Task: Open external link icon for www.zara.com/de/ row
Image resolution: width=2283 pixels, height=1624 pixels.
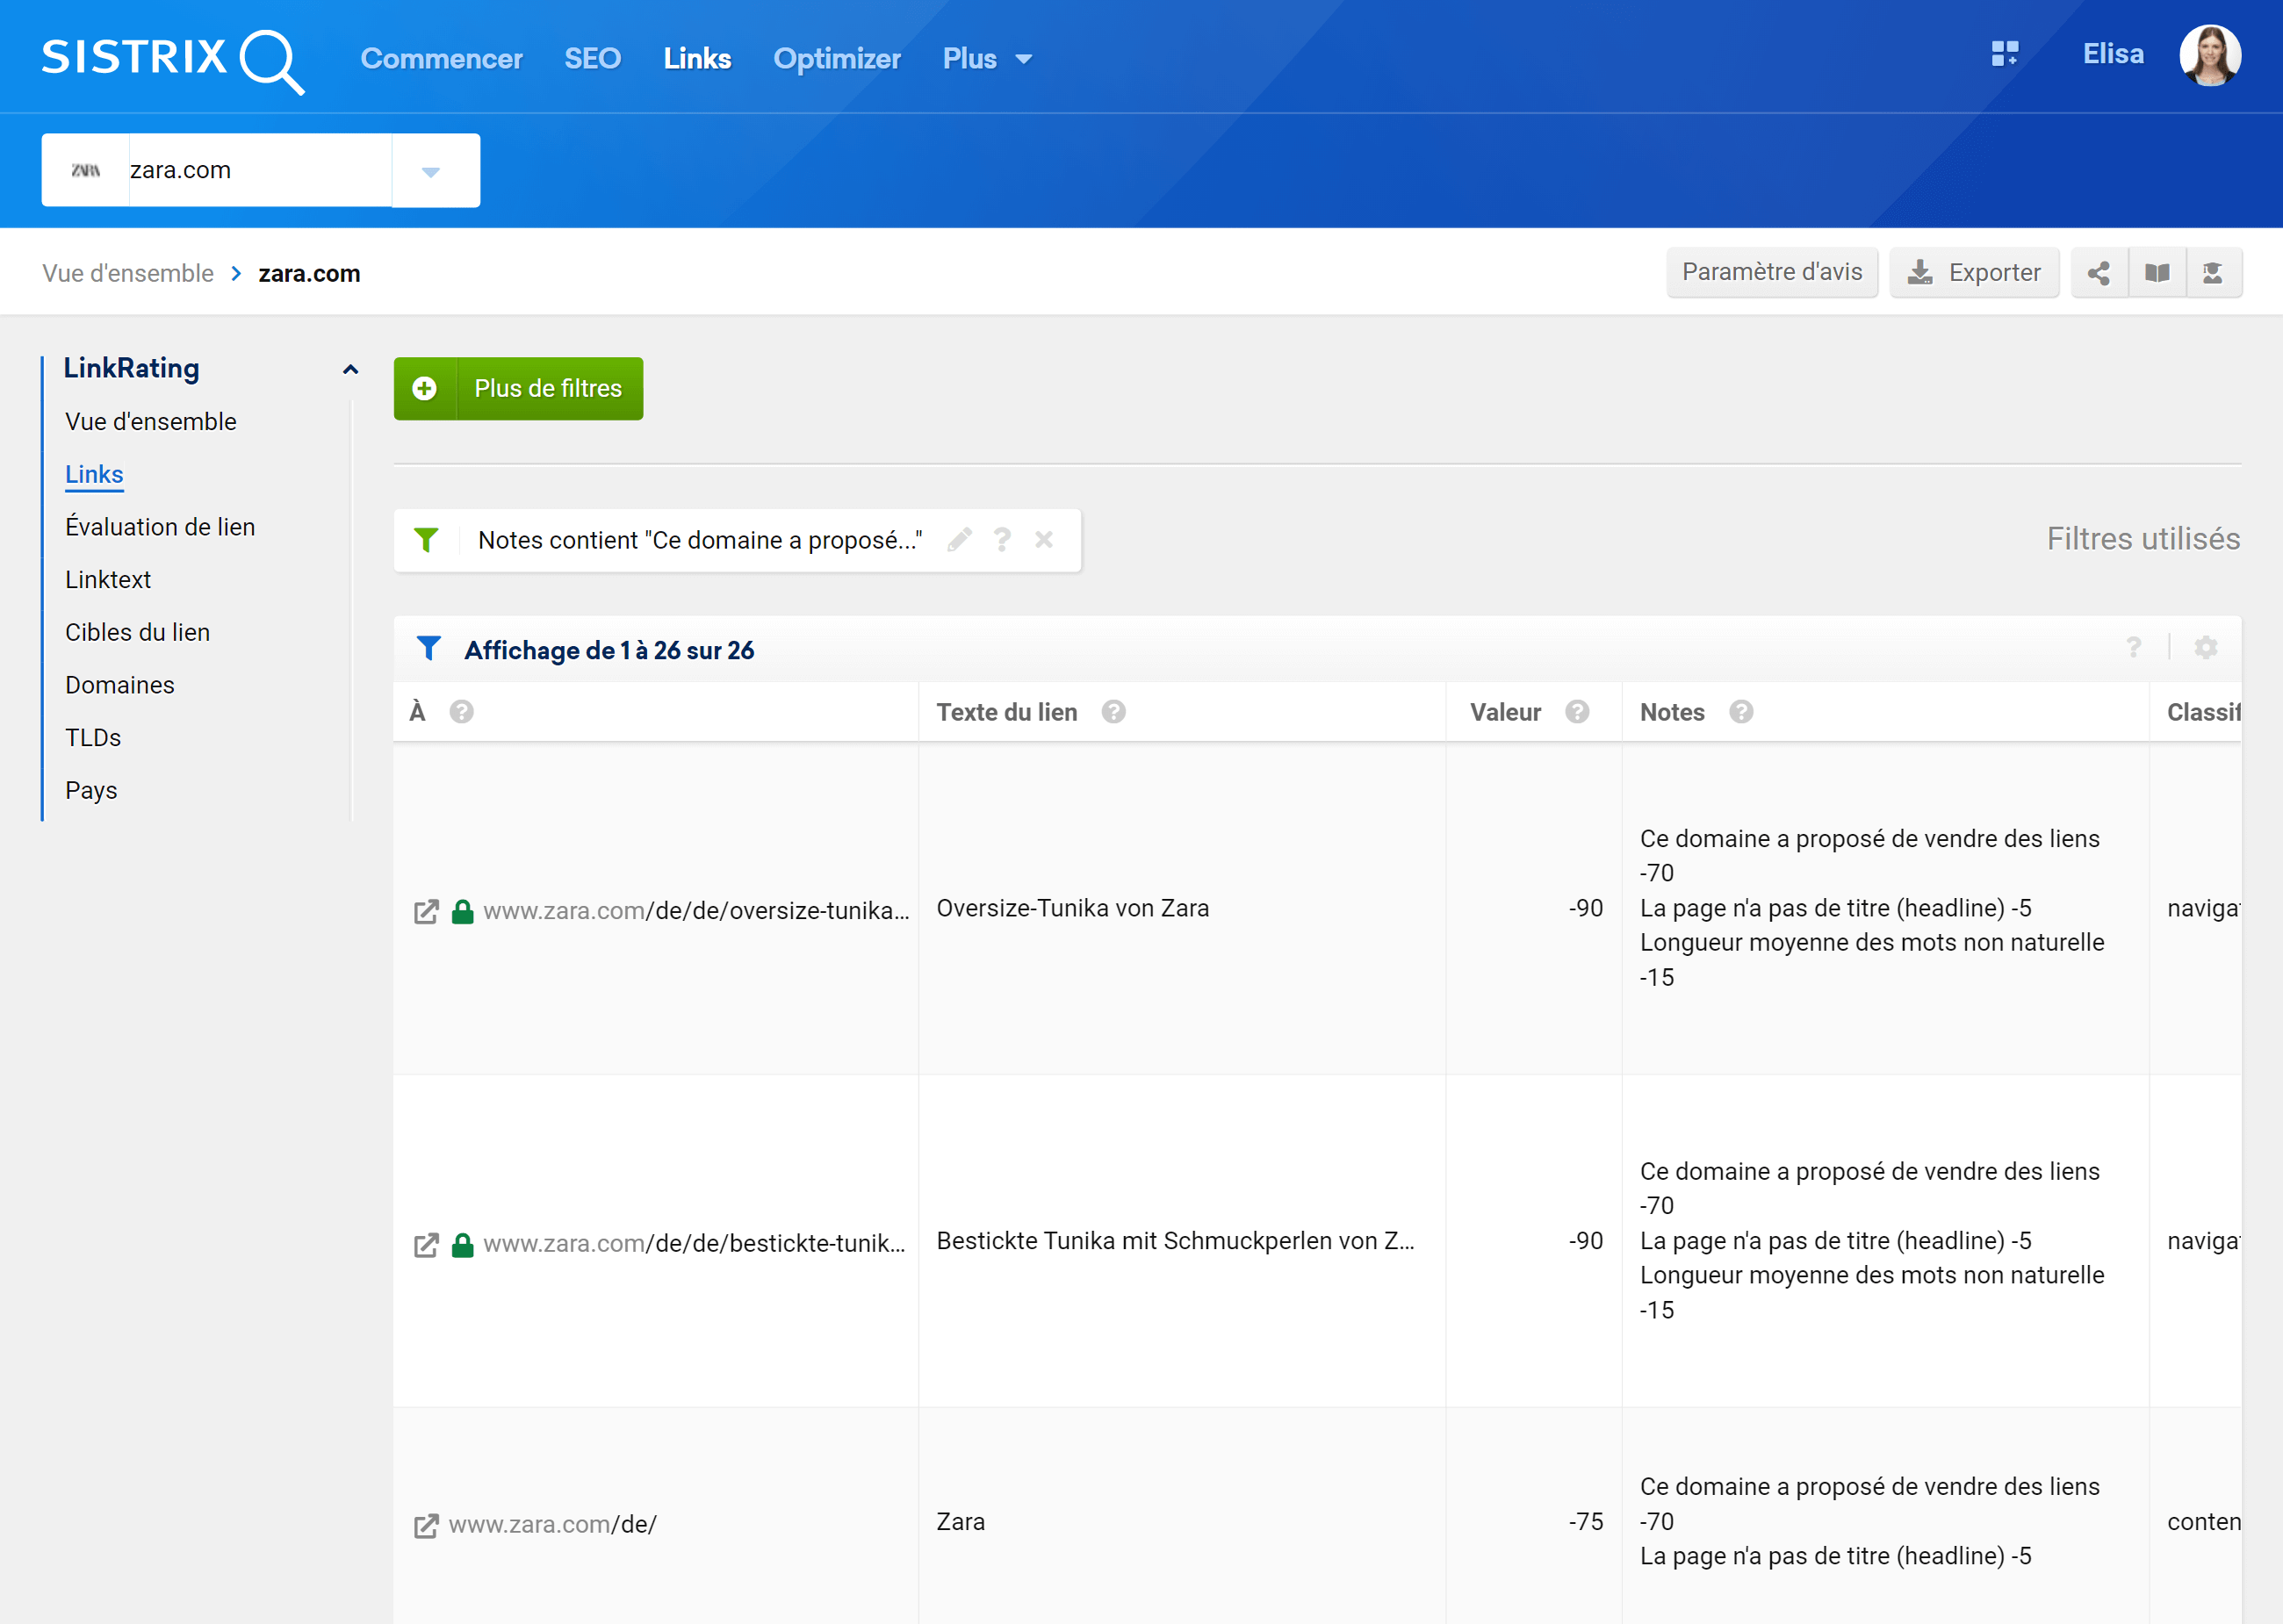Action: pos(426,1525)
